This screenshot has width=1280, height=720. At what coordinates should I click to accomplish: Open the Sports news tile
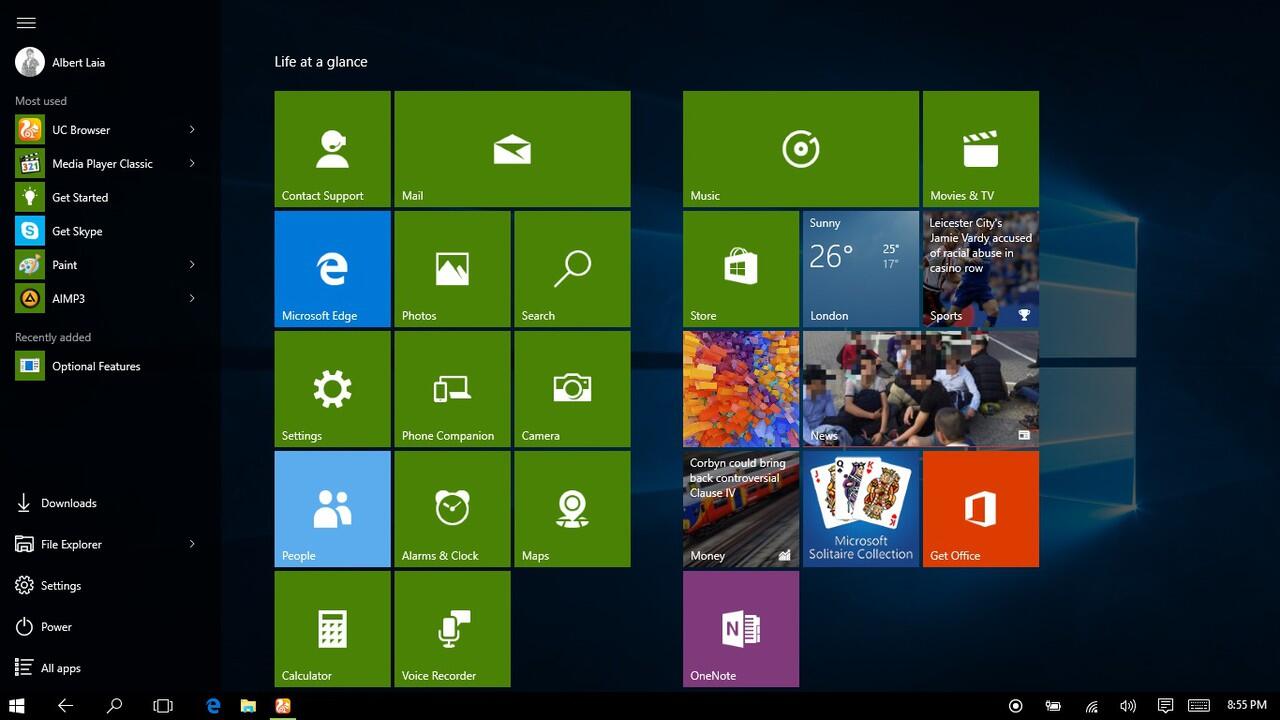click(981, 269)
